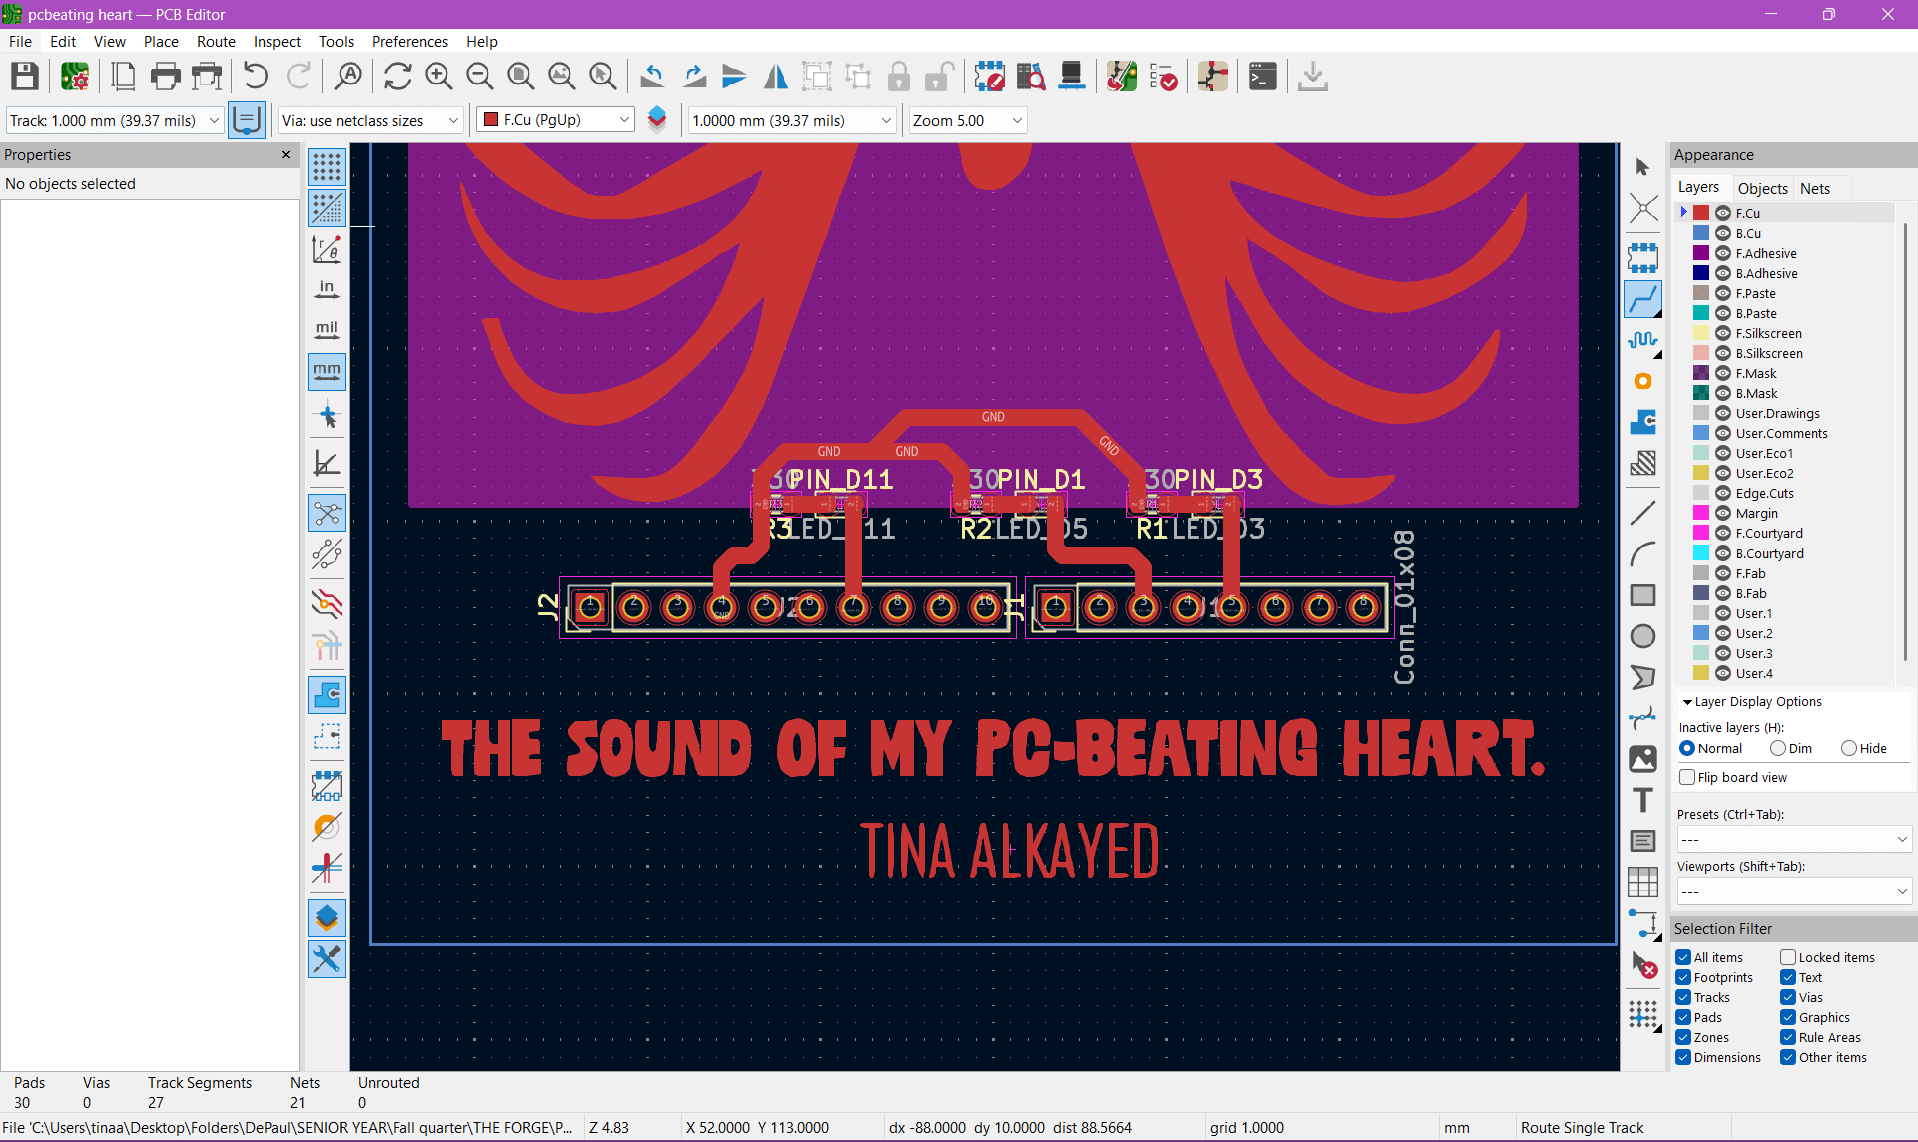The height and width of the screenshot is (1142, 1918).
Task: Toggle visibility of the F.Silkscreen layer
Action: pyautogui.click(x=1723, y=333)
